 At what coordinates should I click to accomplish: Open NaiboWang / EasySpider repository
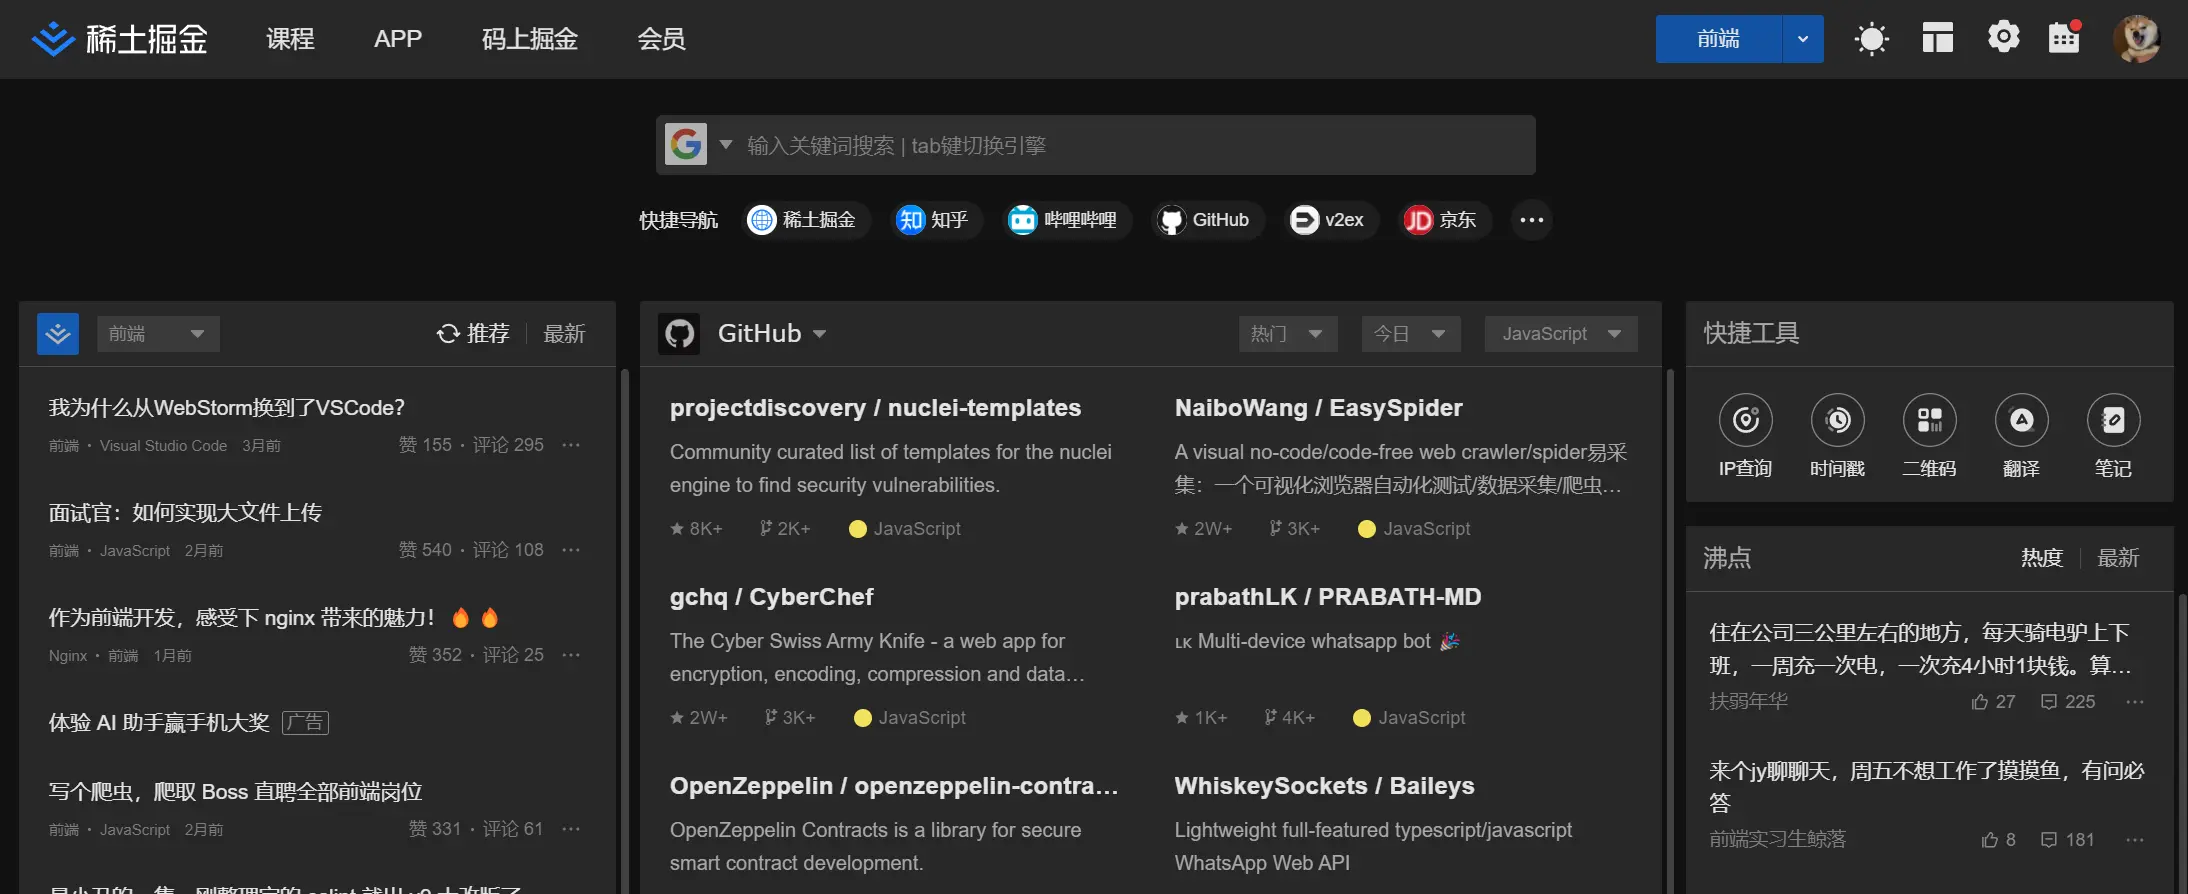(x=1318, y=408)
